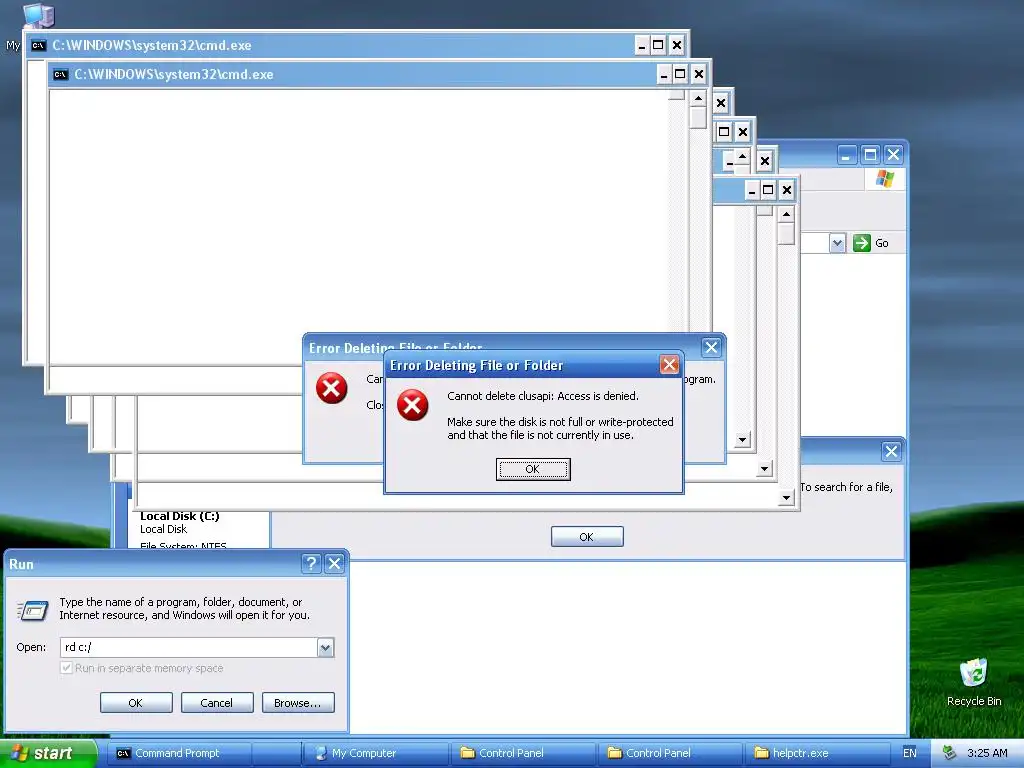
Task: Click OK in the search message dialog
Action: click(x=587, y=537)
